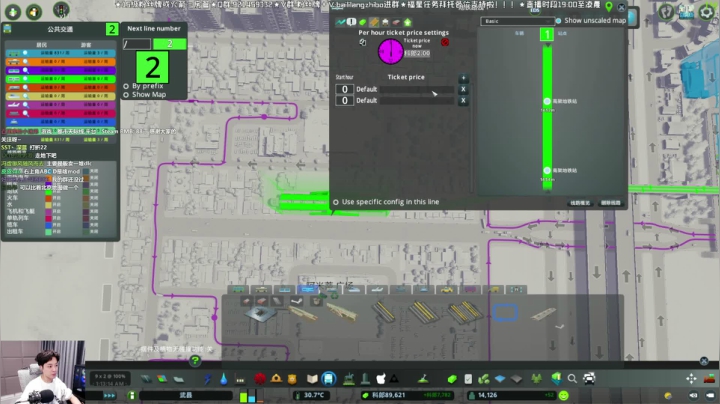Open the unique buildings monument icon
Image resolution: width=720 pixels, height=404 pixels.
[x=366, y=379]
